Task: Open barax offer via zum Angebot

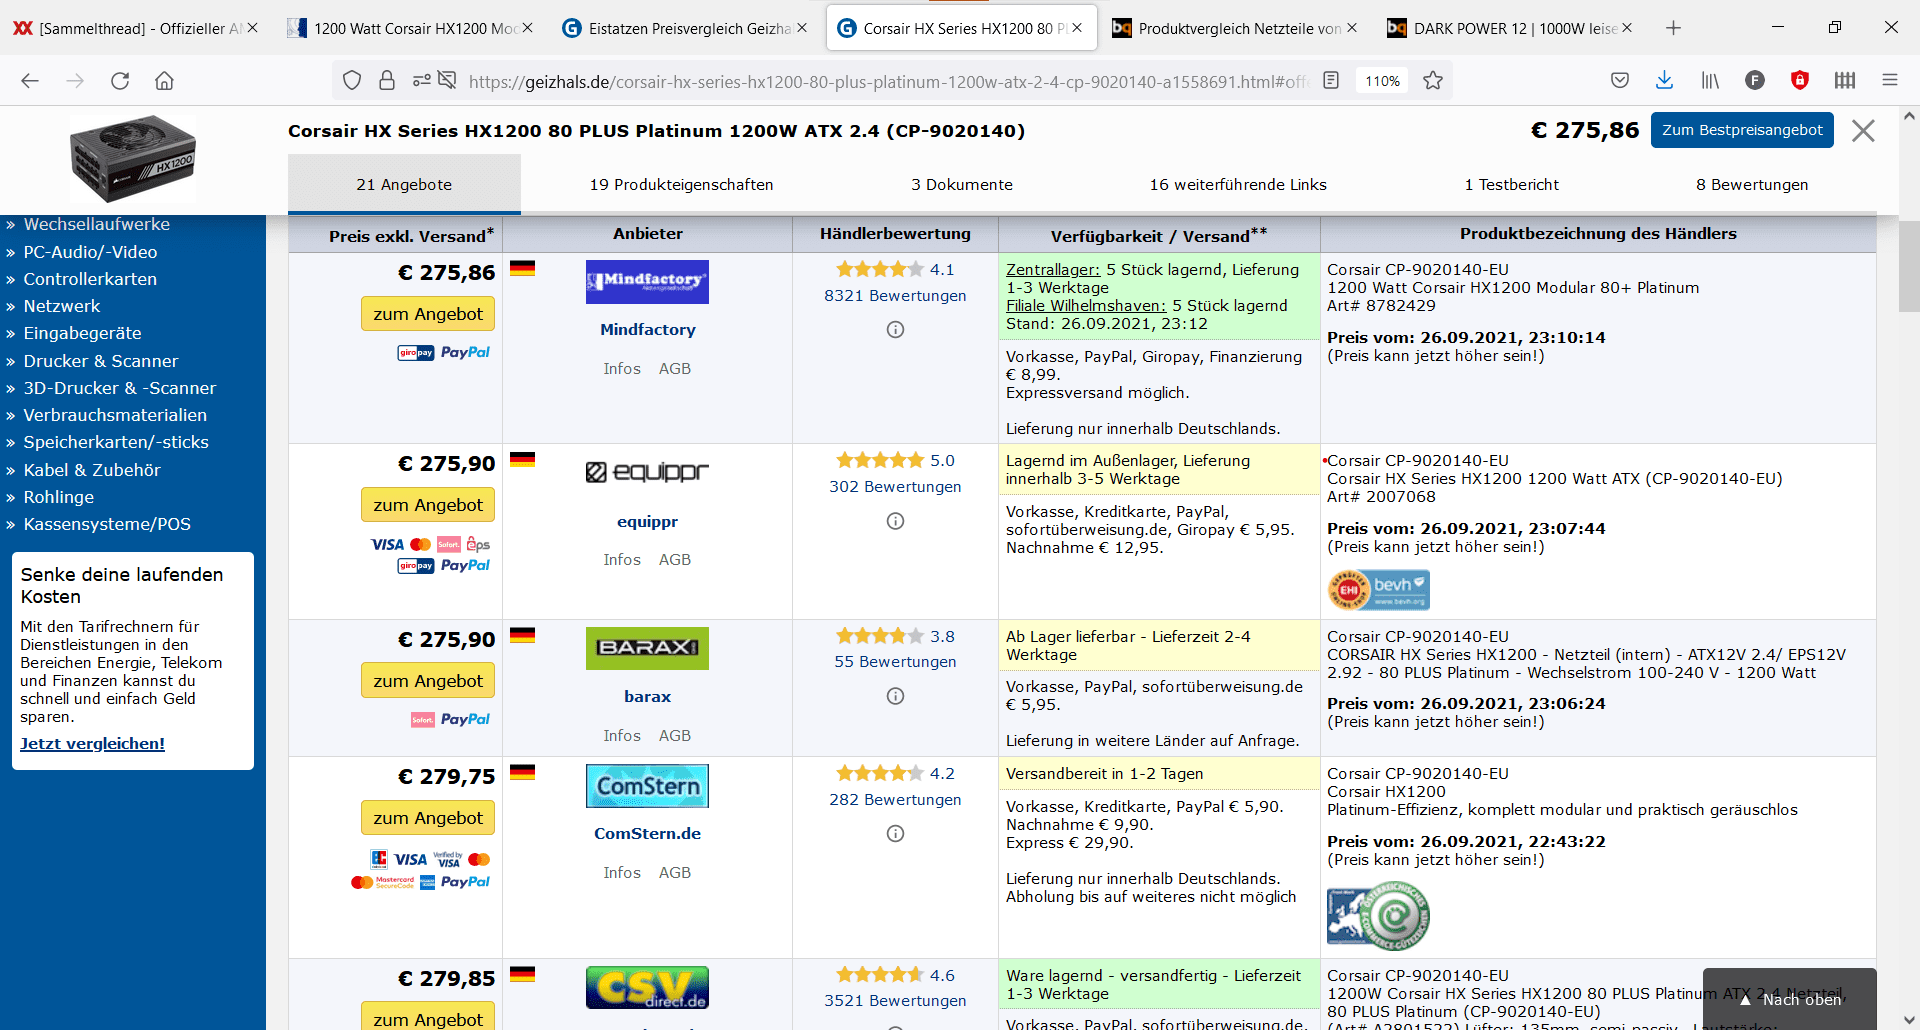Action: [x=428, y=681]
